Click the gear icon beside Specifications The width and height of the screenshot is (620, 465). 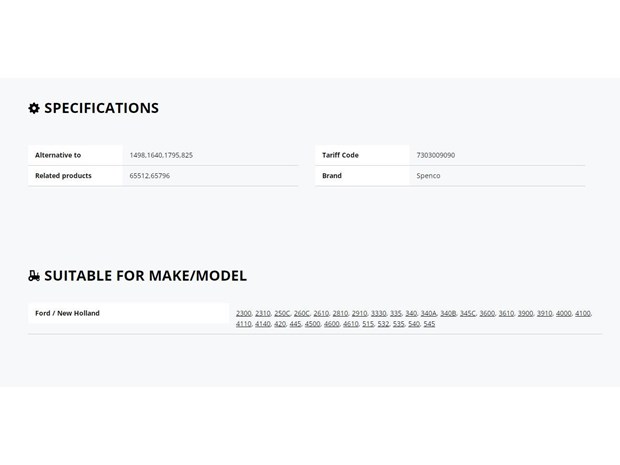pyautogui.click(x=34, y=108)
